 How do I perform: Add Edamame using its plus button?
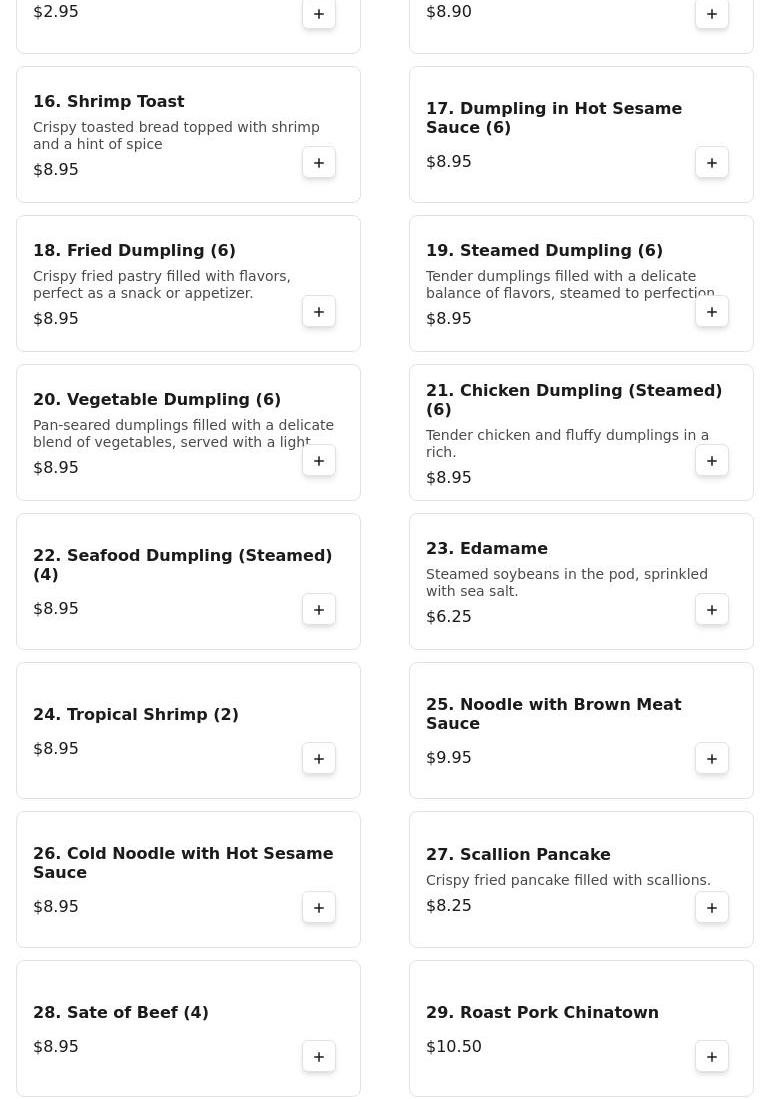712,610
